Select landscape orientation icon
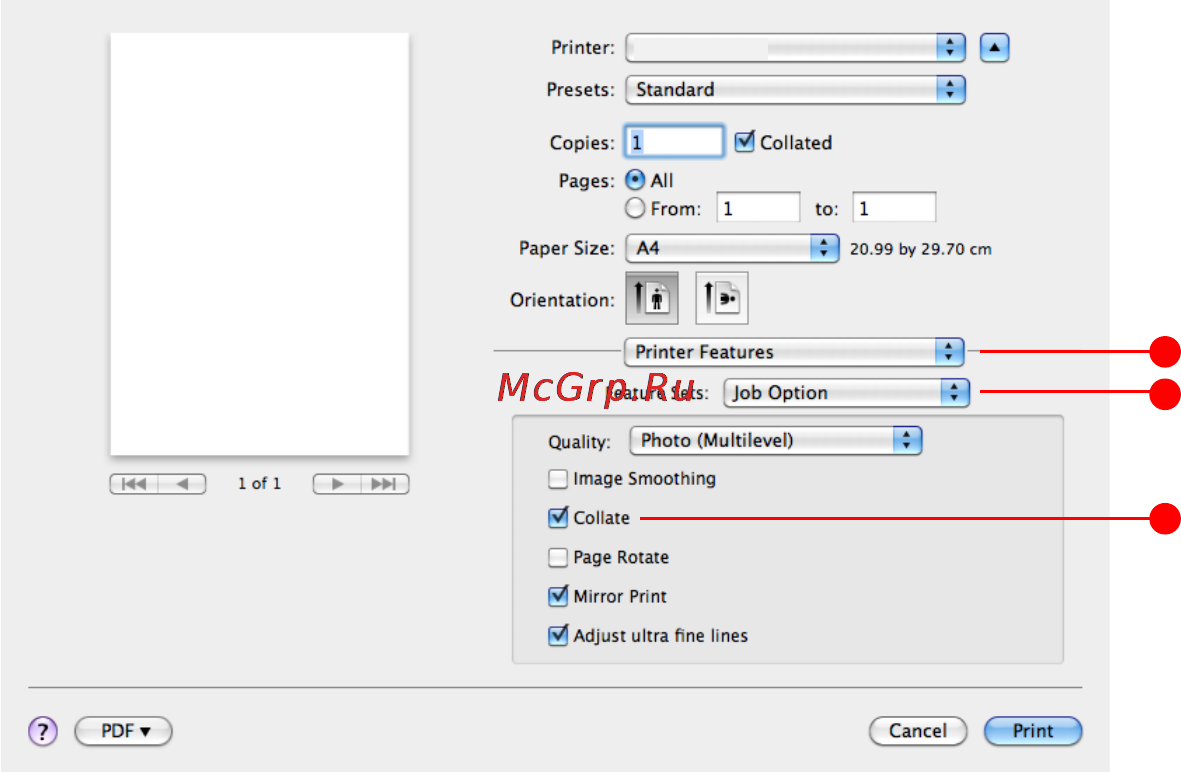This screenshot has height=772, width=1181. (x=722, y=298)
